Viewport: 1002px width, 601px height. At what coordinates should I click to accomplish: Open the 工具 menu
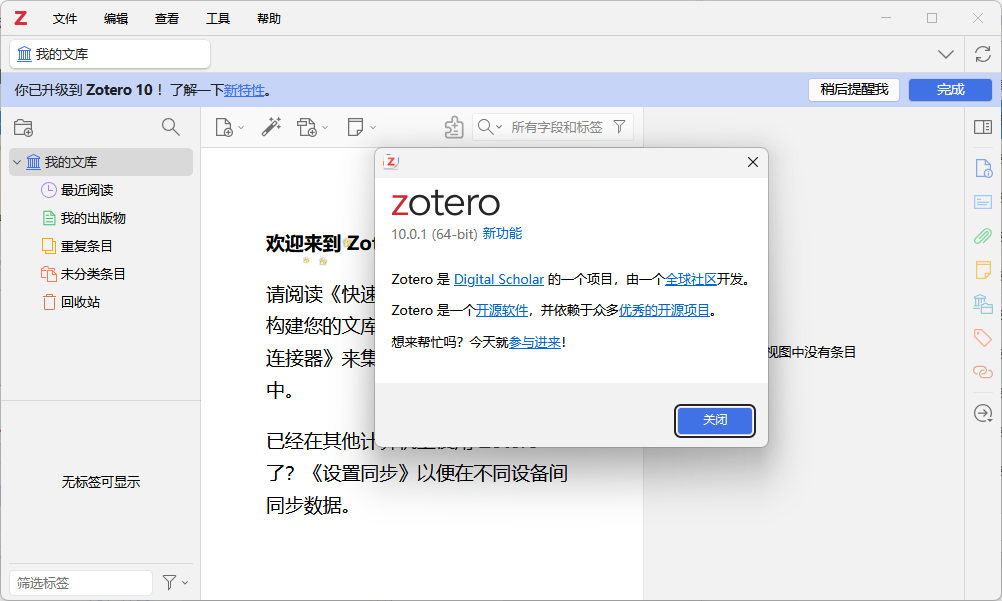tap(217, 19)
